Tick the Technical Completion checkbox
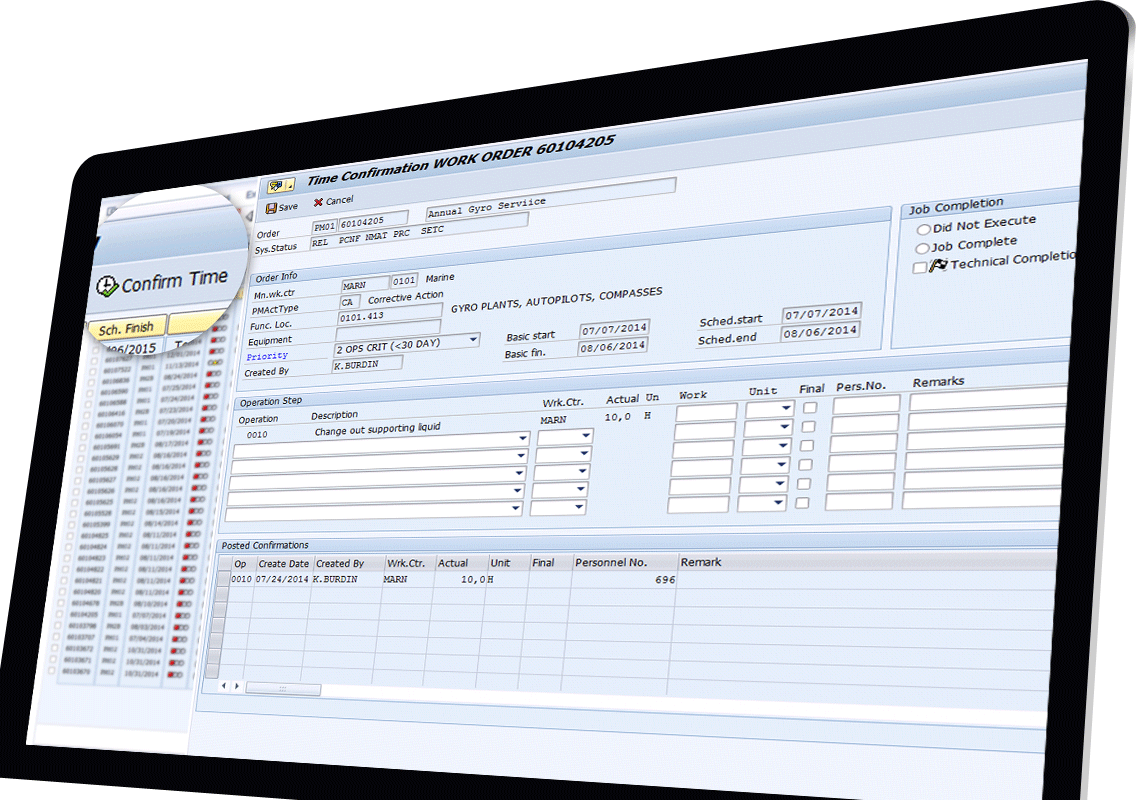Screen dimensions: 1147x800 (x=919, y=267)
